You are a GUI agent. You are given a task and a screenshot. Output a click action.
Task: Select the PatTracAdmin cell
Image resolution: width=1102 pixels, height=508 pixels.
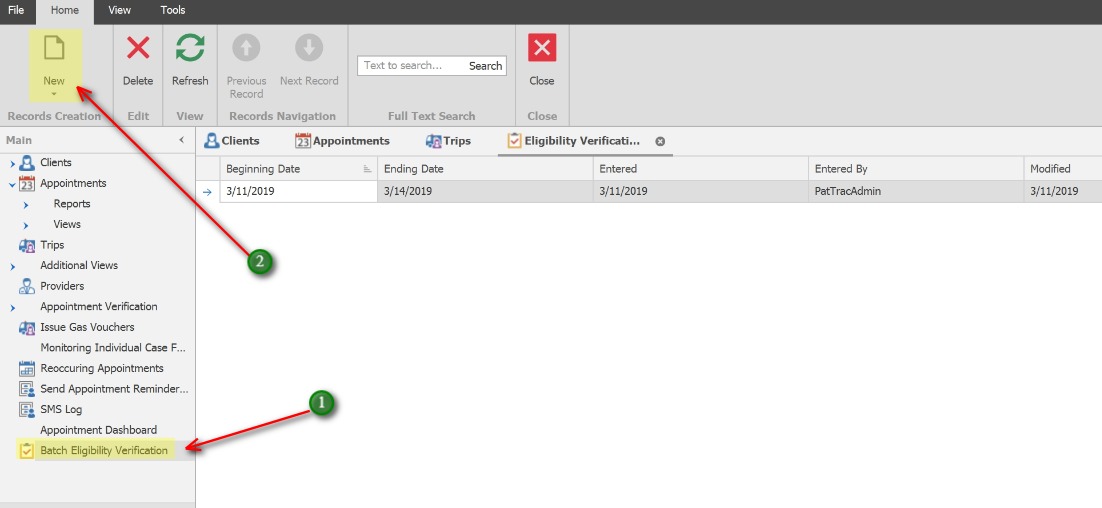coord(916,191)
